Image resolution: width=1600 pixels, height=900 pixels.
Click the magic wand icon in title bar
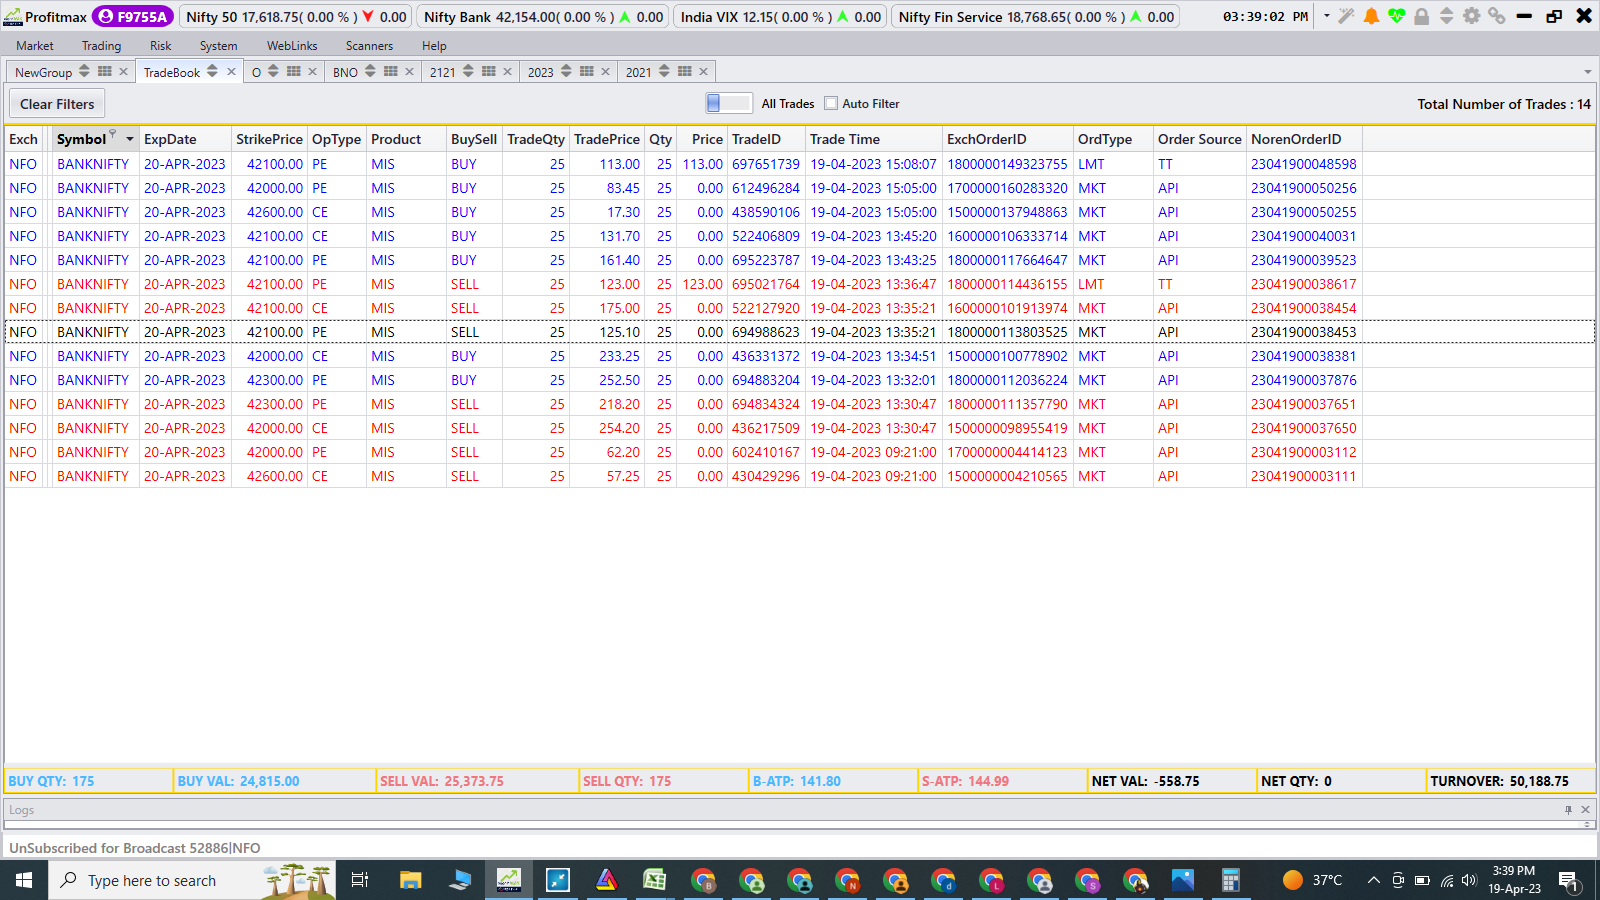[1346, 16]
